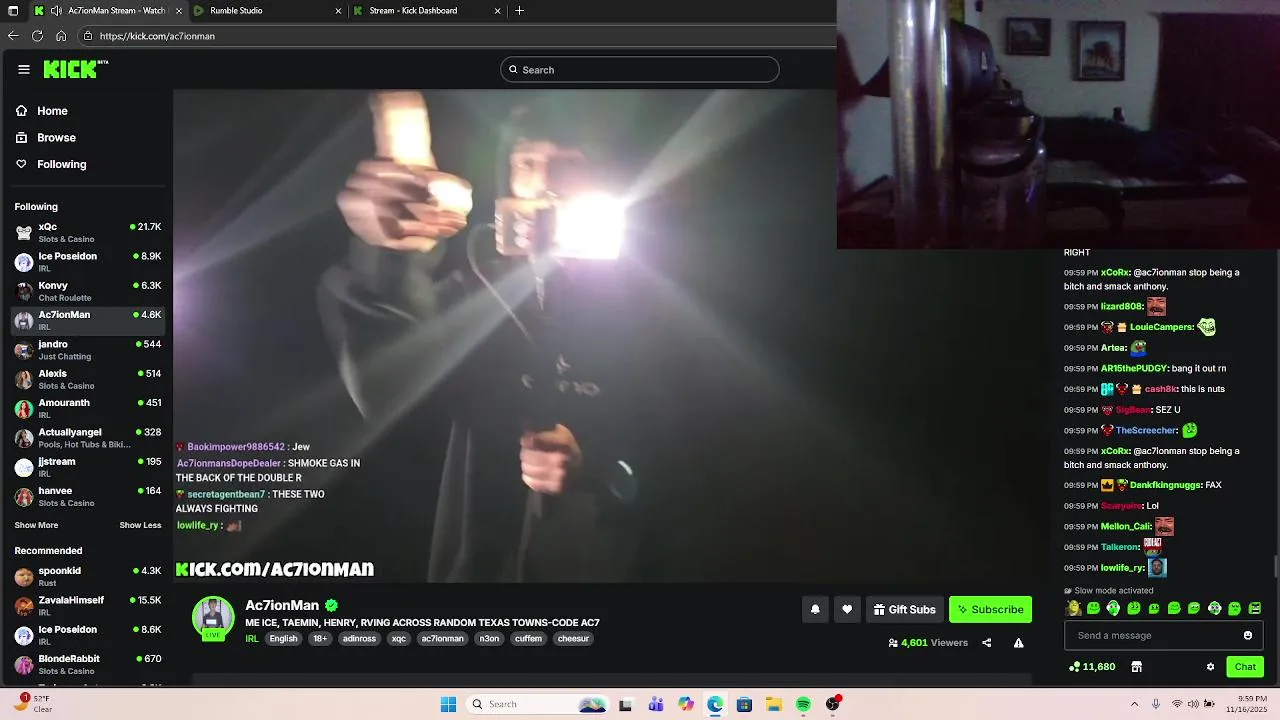Open the channel points shop icon

coord(1136,667)
